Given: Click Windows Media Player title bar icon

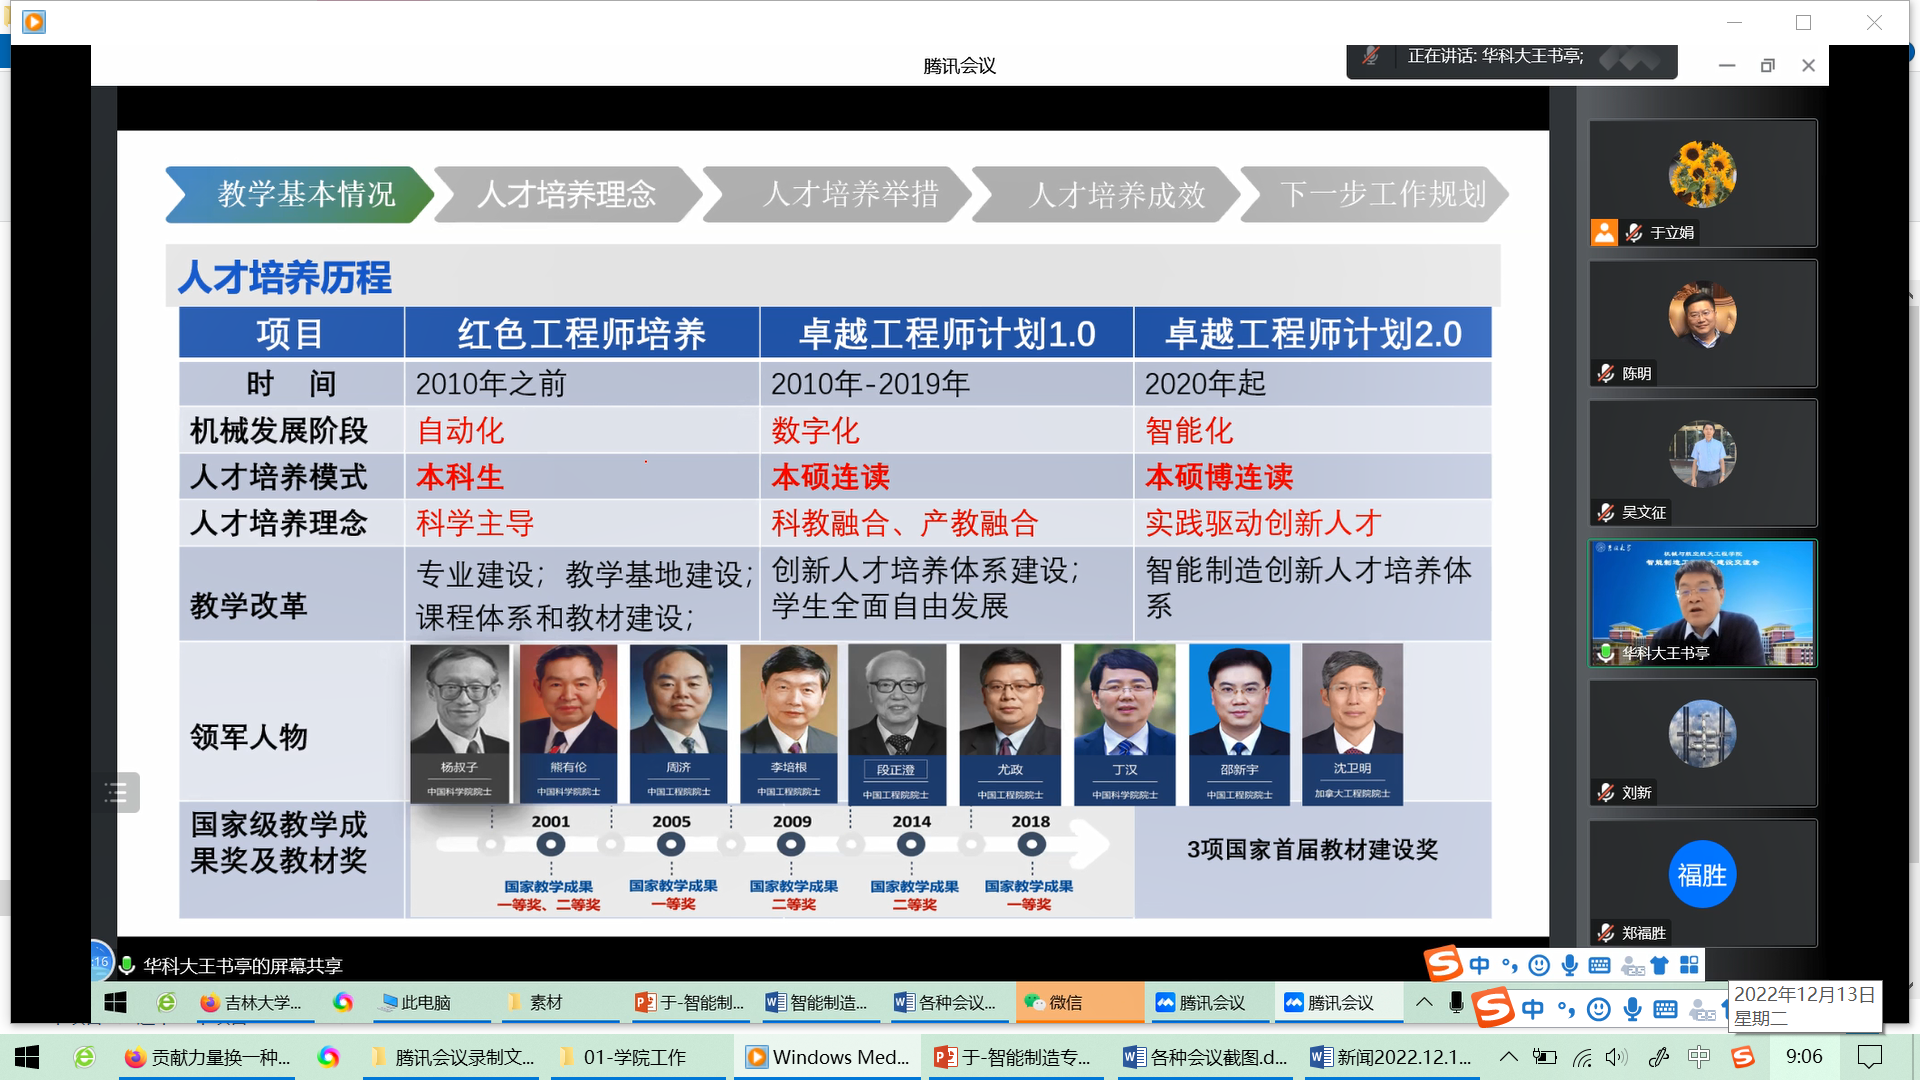Looking at the screenshot, I should pyautogui.click(x=34, y=21).
